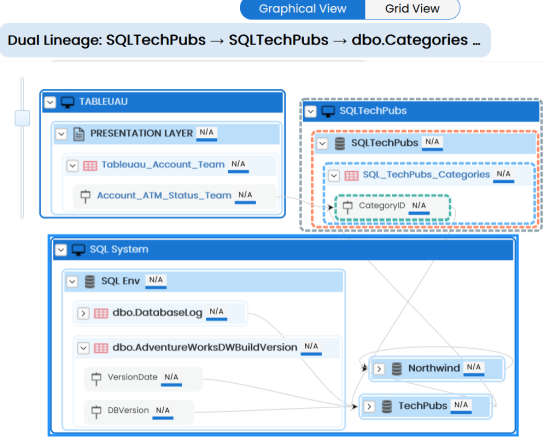544x437 pixels.
Task: Switch to Grid View tab
Action: pyautogui.click(x=412, y=9)
